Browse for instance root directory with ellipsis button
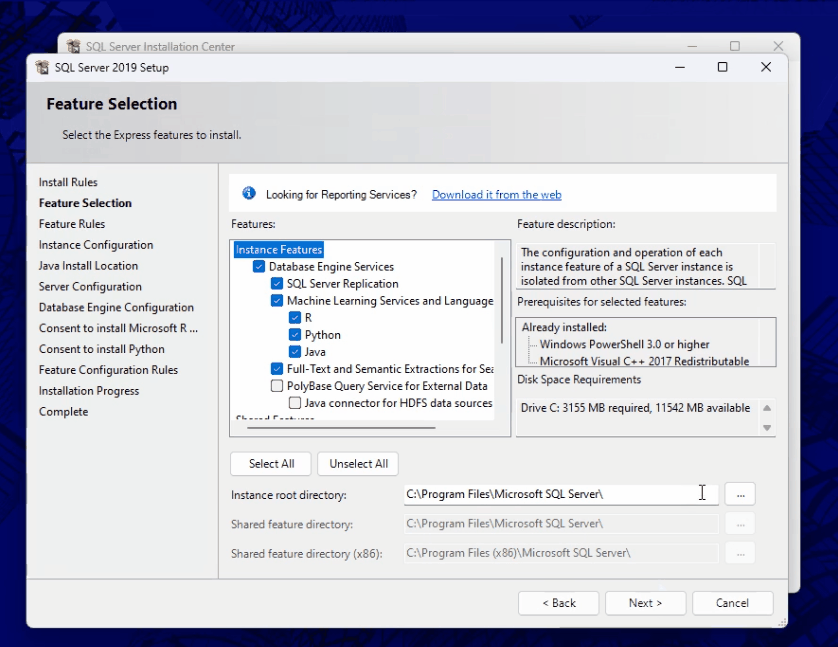838x647 pixels. pyautogui.click(x=740, y=493)
